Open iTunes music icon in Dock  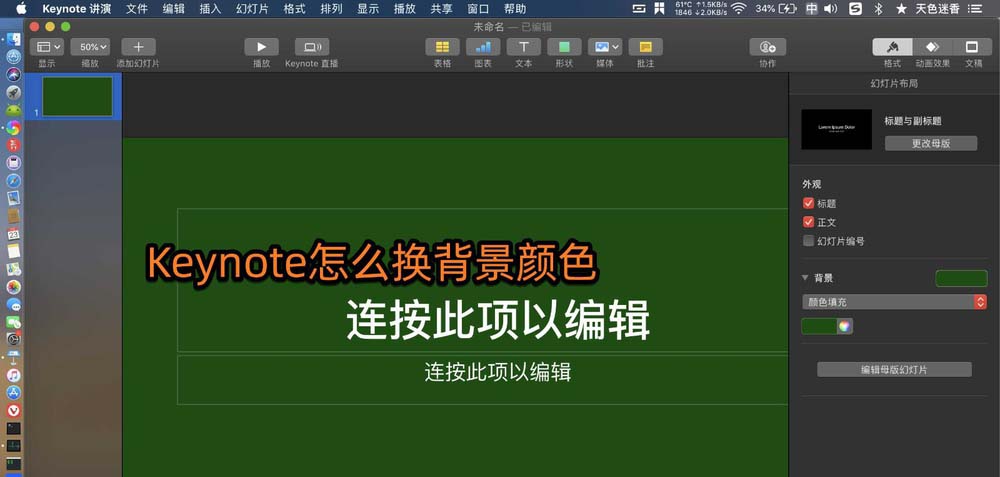(x=13, y=375)
